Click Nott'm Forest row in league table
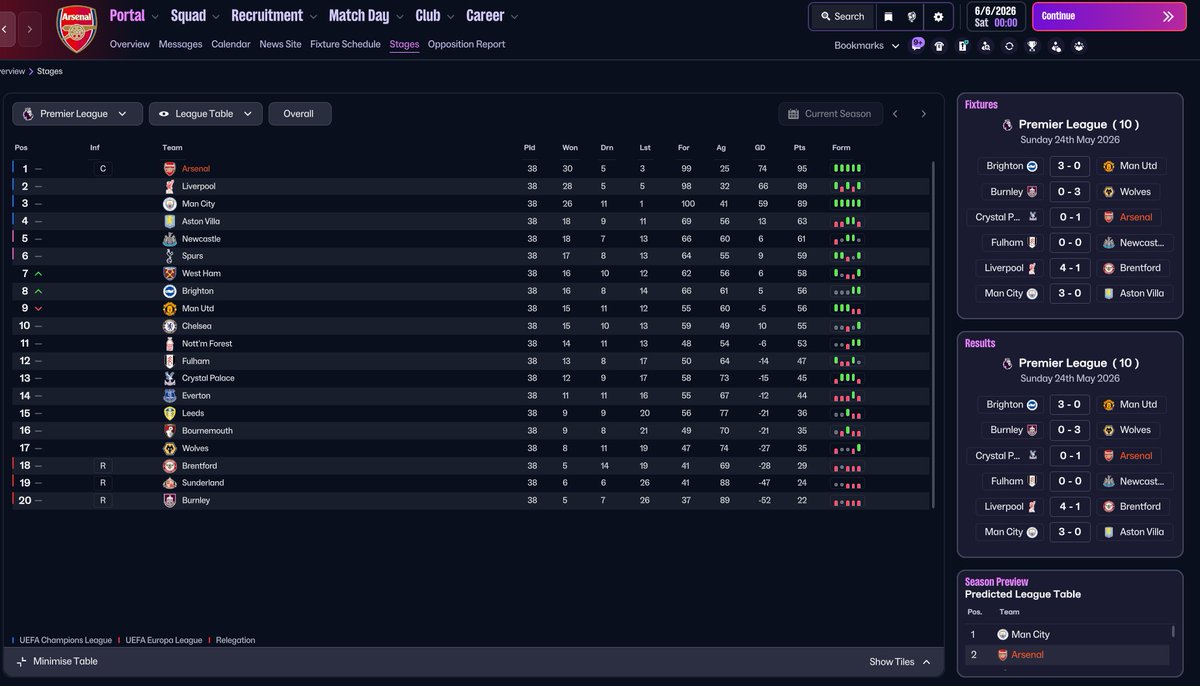The width and height of the screenshot is (1200, 686). [470, 343]
